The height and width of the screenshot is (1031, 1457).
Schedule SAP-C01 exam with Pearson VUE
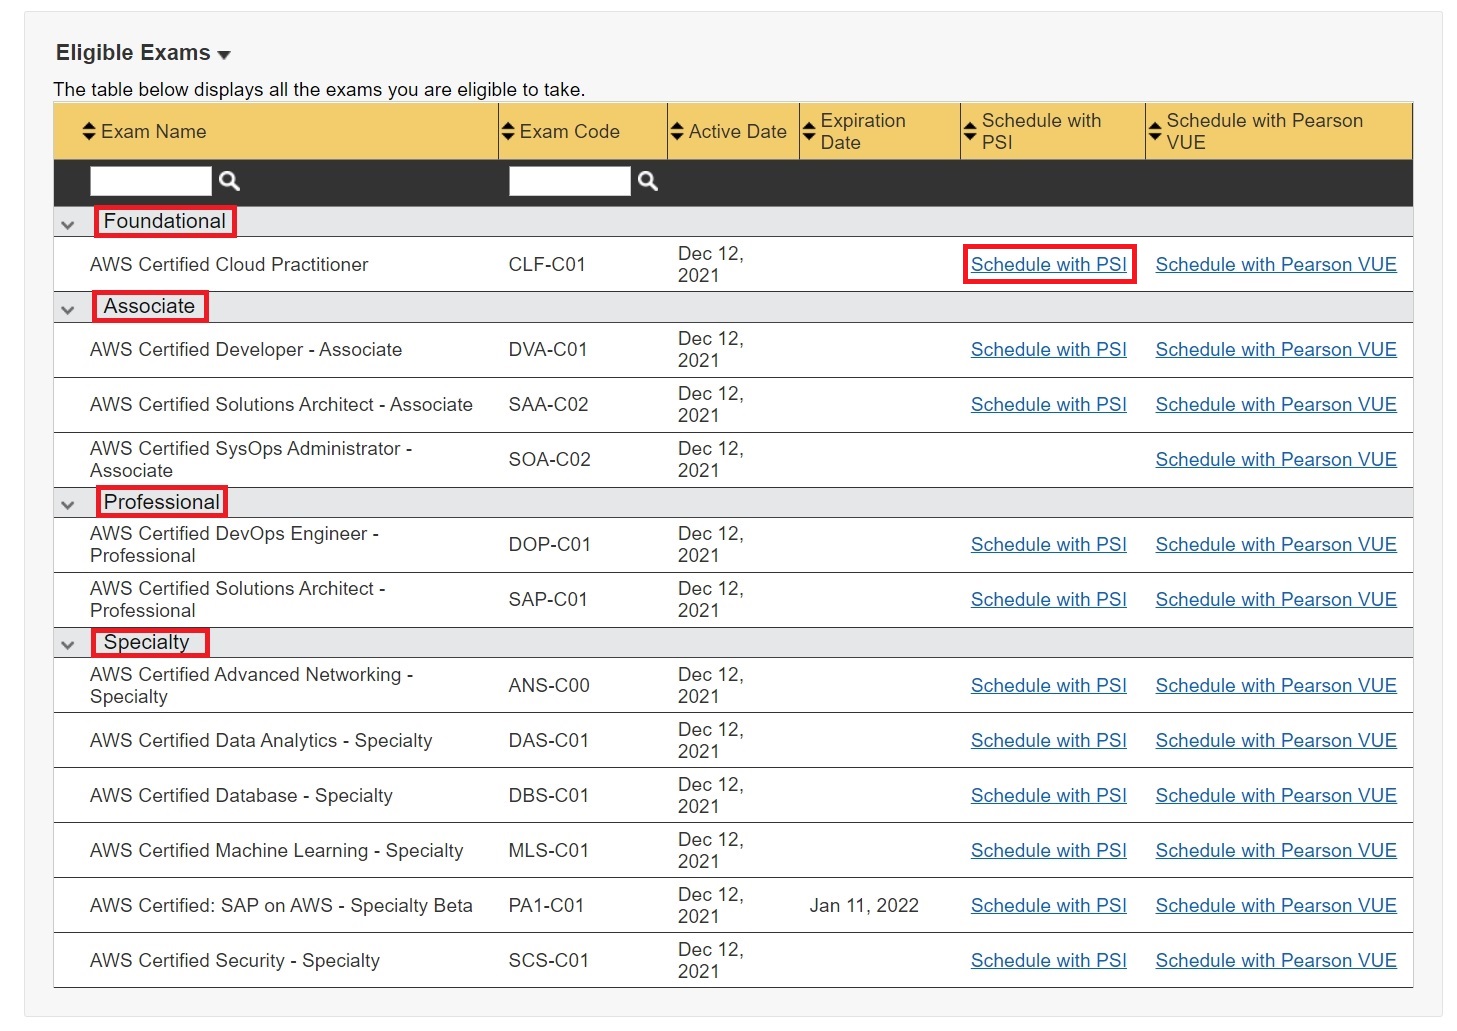[1276, 599]
